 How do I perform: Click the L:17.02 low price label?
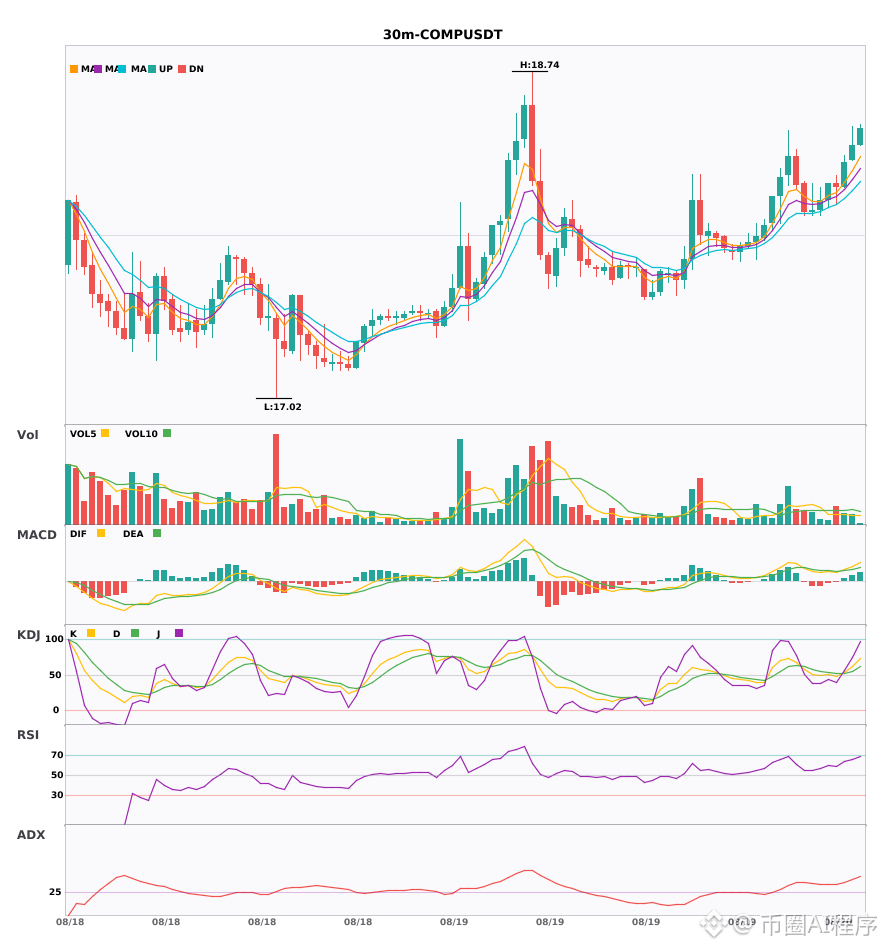(x=282, y=407)
